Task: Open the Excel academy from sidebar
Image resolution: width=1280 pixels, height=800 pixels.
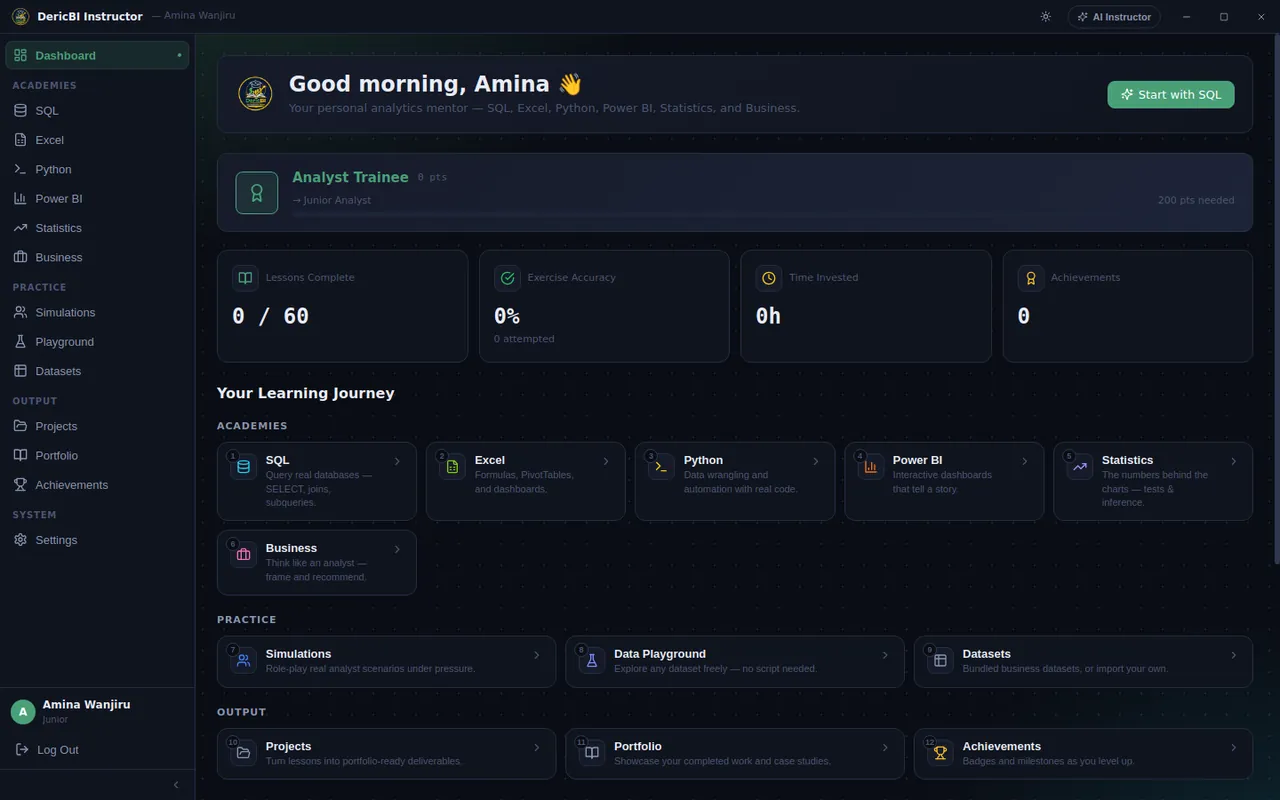Action: pyautogui.click(x=97, y=140)
